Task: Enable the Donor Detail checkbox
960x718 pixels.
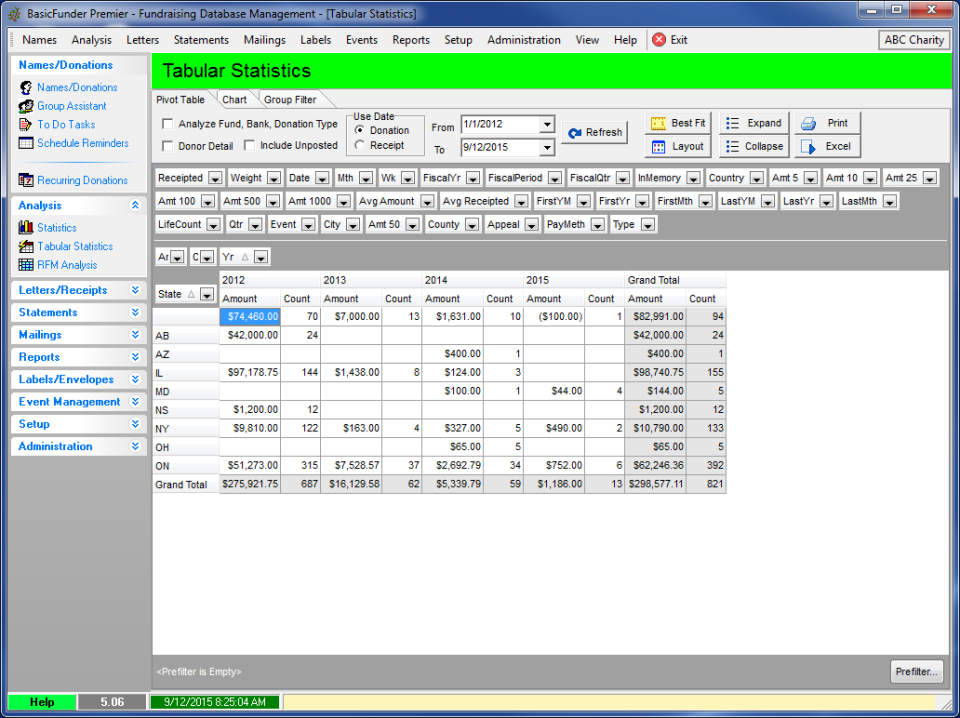Action: coord(166,146)
